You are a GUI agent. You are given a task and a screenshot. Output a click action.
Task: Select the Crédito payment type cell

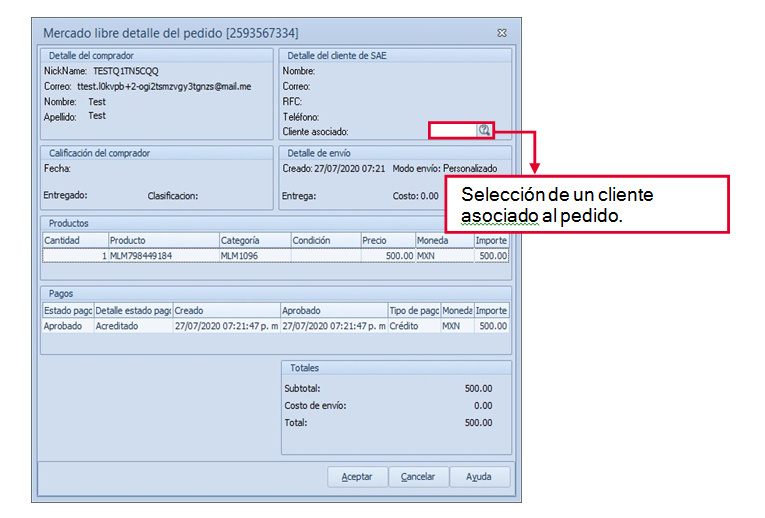tap(414, 326)
